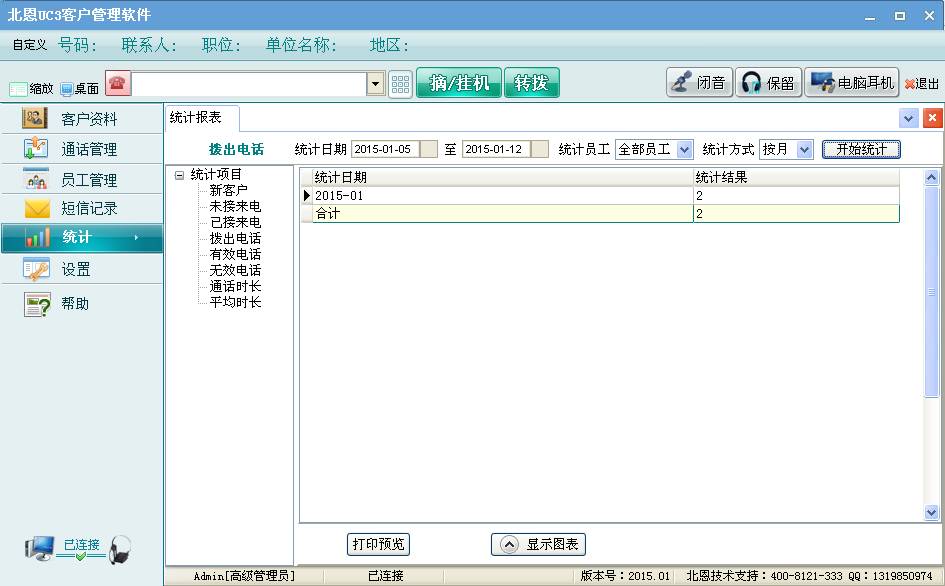This screenshot has height=586, width=945.
Task: Click the 自定义 label
Action: (30, 45)
